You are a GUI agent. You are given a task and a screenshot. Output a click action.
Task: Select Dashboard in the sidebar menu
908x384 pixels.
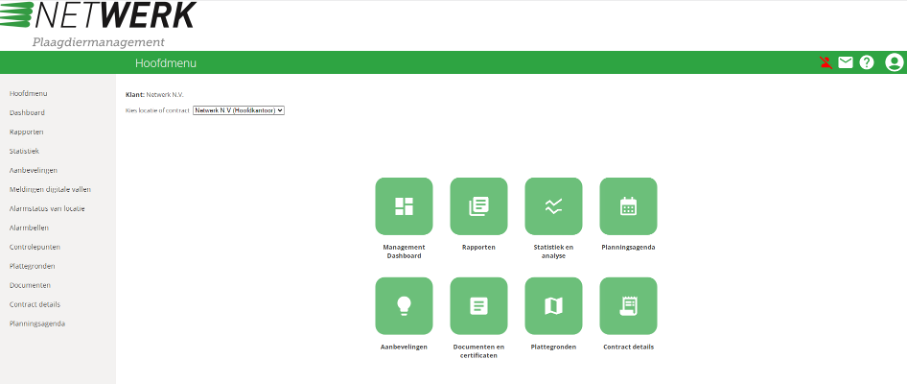point(27,112)
